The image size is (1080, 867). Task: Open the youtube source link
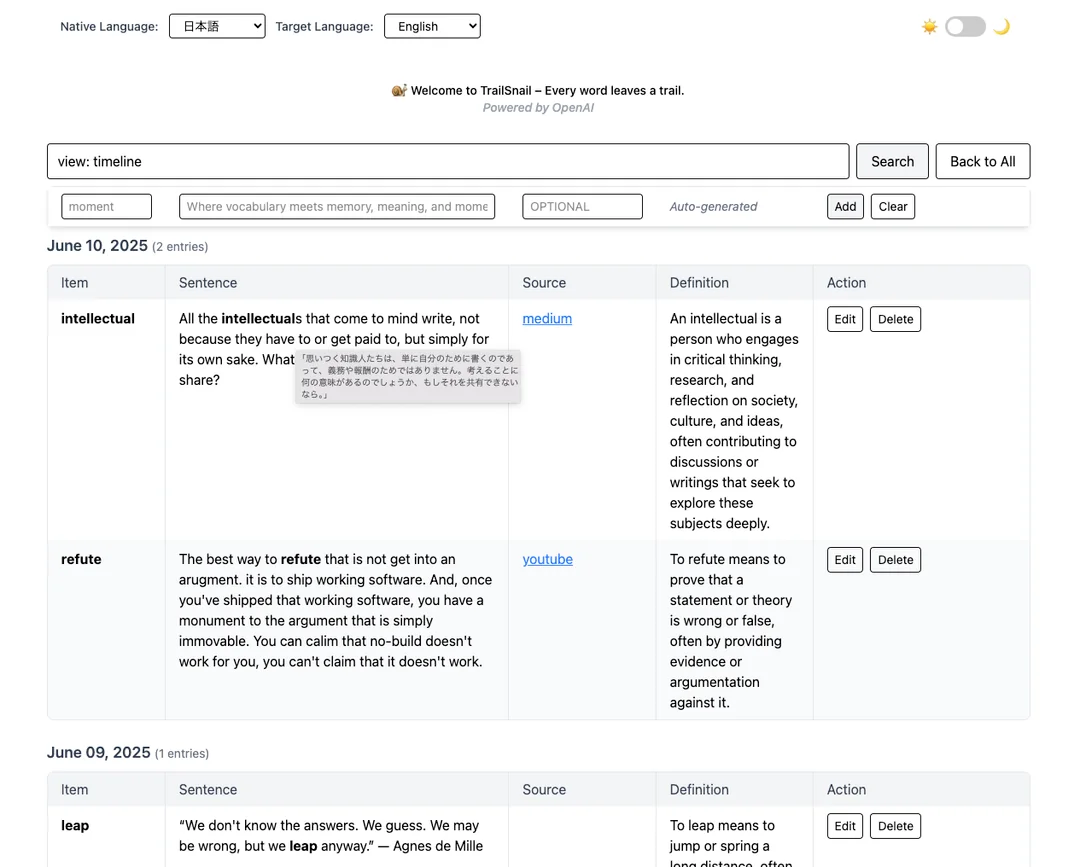pyautogui.click(x=548, y=560)
